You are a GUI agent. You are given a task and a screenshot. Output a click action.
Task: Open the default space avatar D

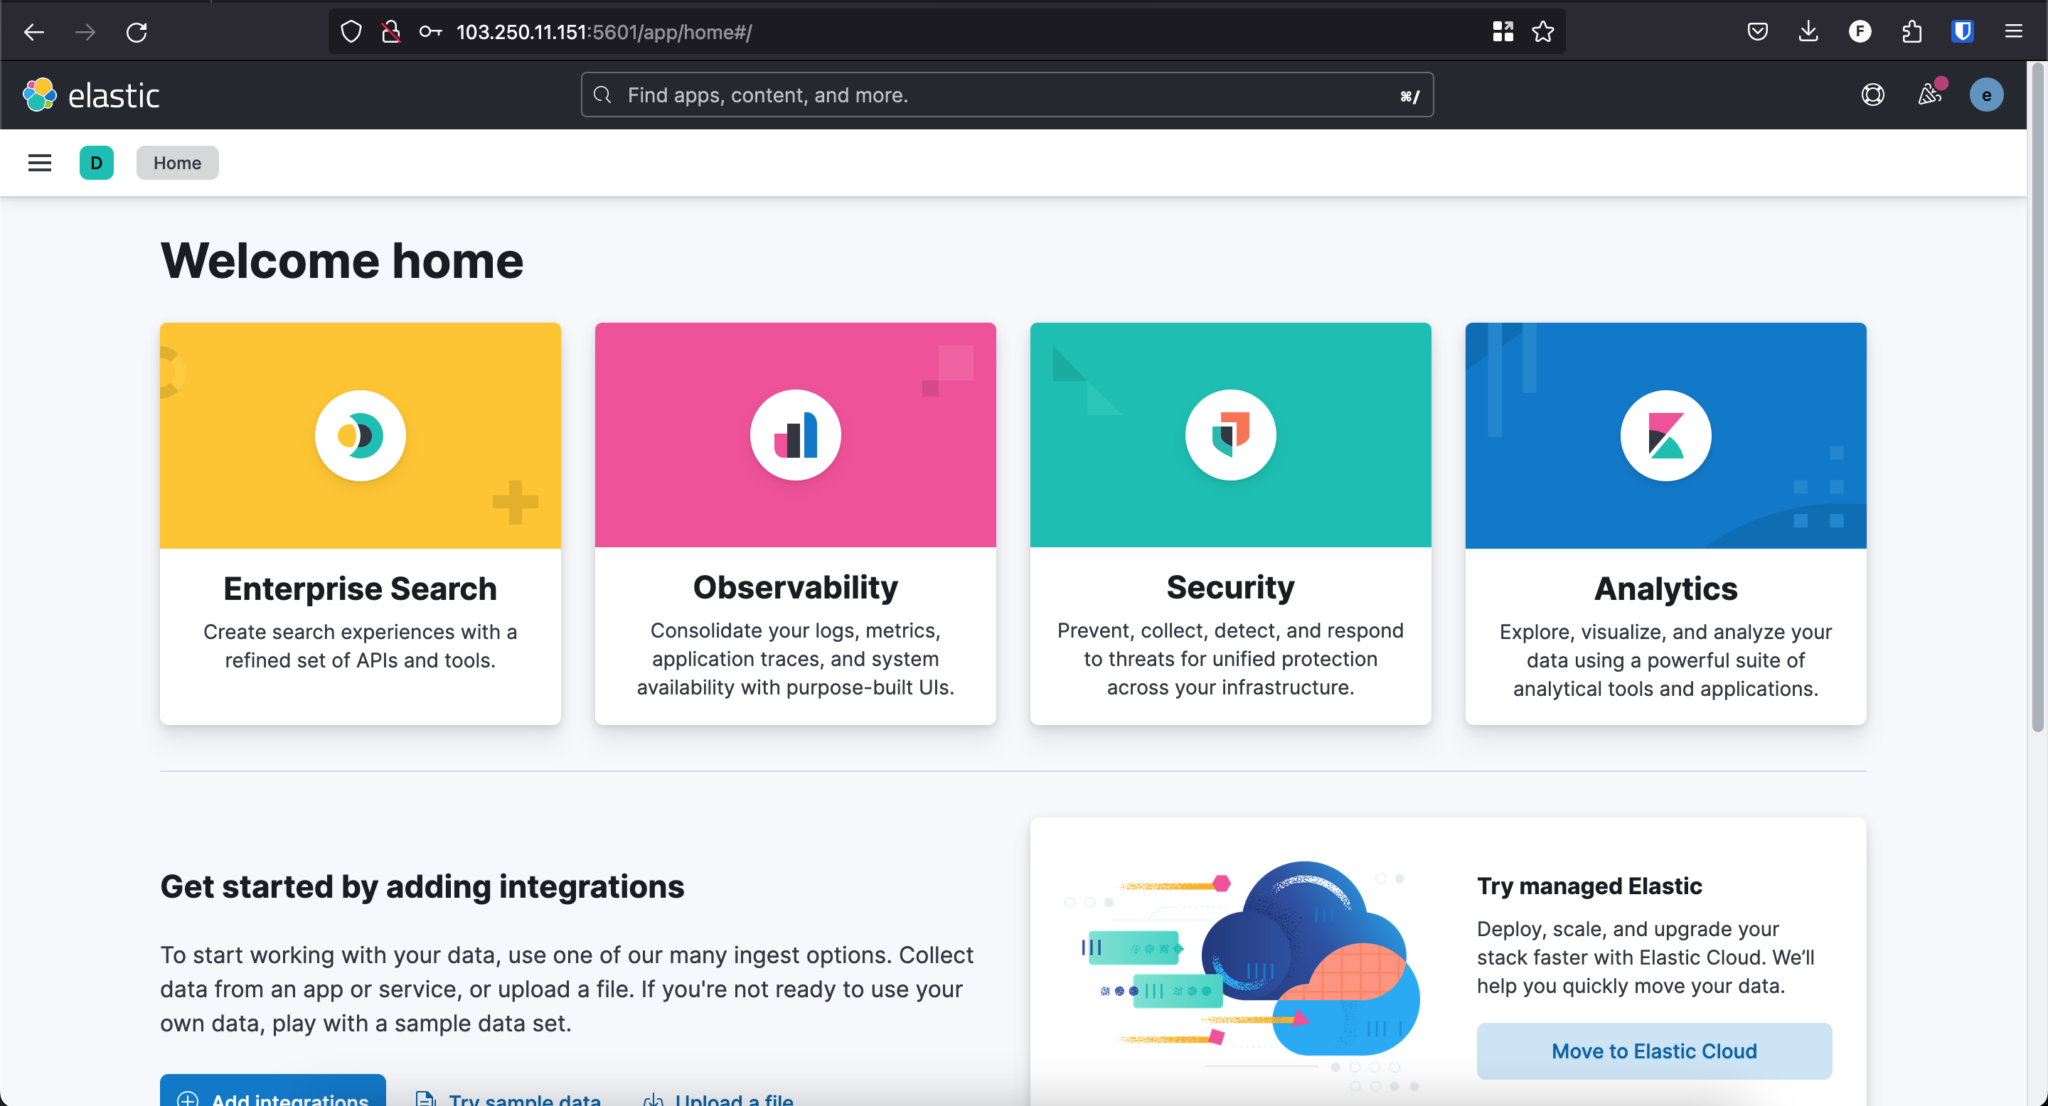[x=96, y=162]
